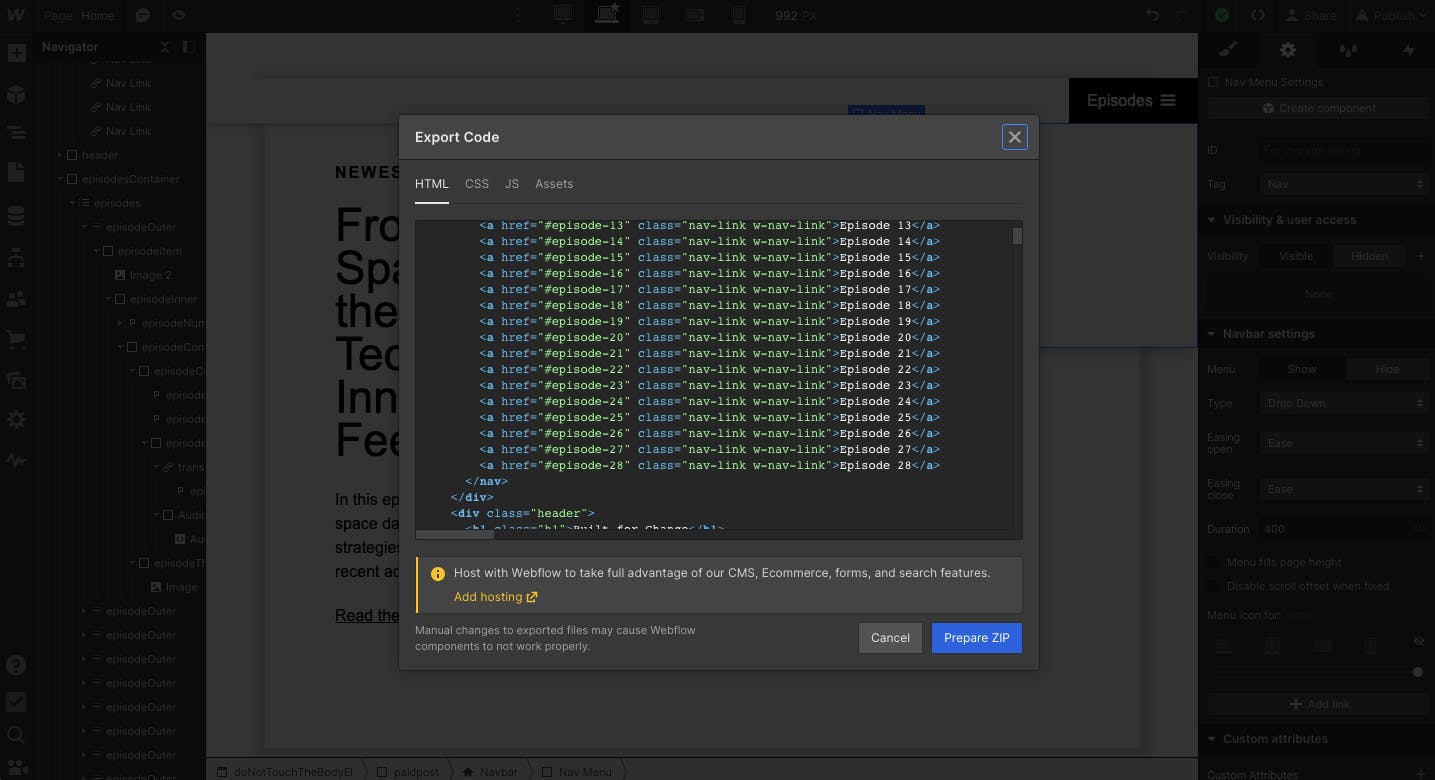Open the Style Manager droplets tab

pos(1348,49)
